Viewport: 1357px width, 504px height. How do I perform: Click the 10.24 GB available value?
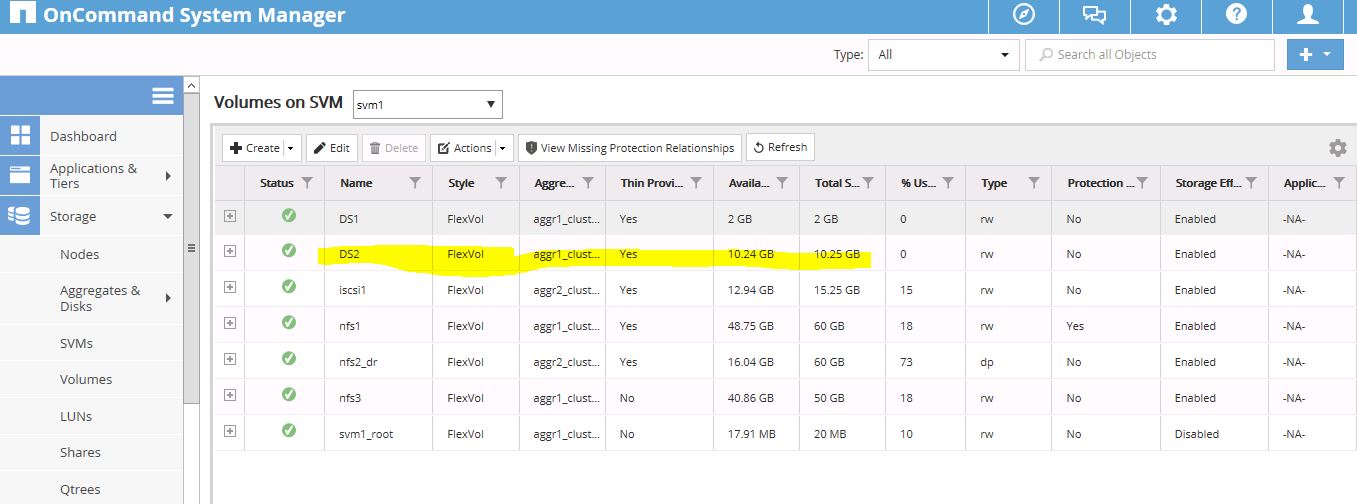751,254
